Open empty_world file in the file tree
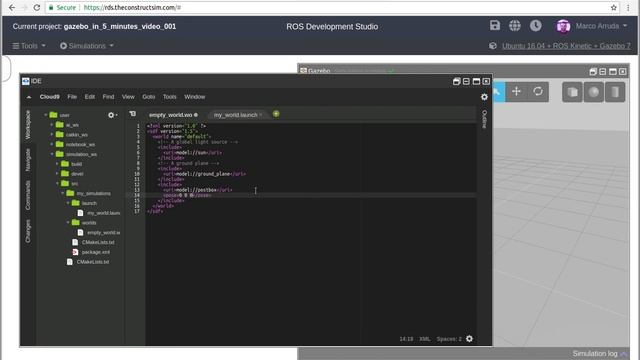This screenshot has width=640, height=360. (103, 233)
